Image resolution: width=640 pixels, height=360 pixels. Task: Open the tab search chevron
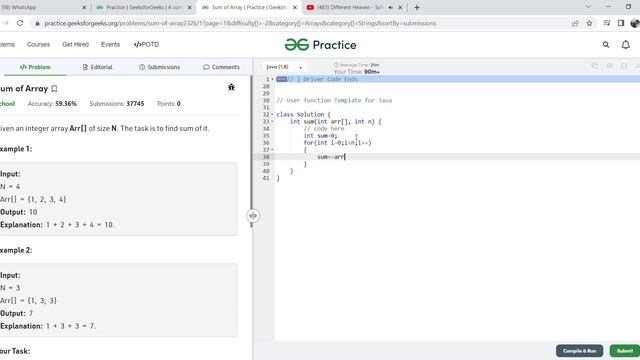coord(588,7)
